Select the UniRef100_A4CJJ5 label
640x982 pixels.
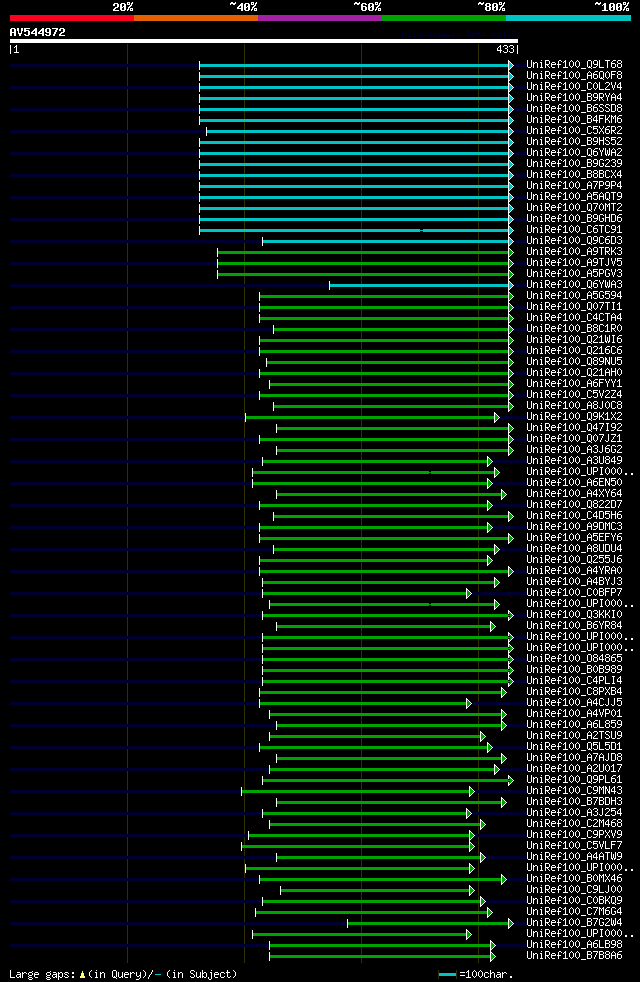tap(574, 703)
